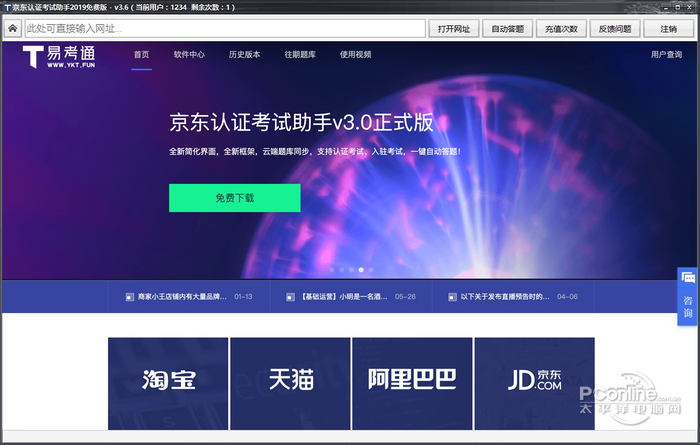Click the URL address input field
The image size is (700, 445).
point(225,29)
